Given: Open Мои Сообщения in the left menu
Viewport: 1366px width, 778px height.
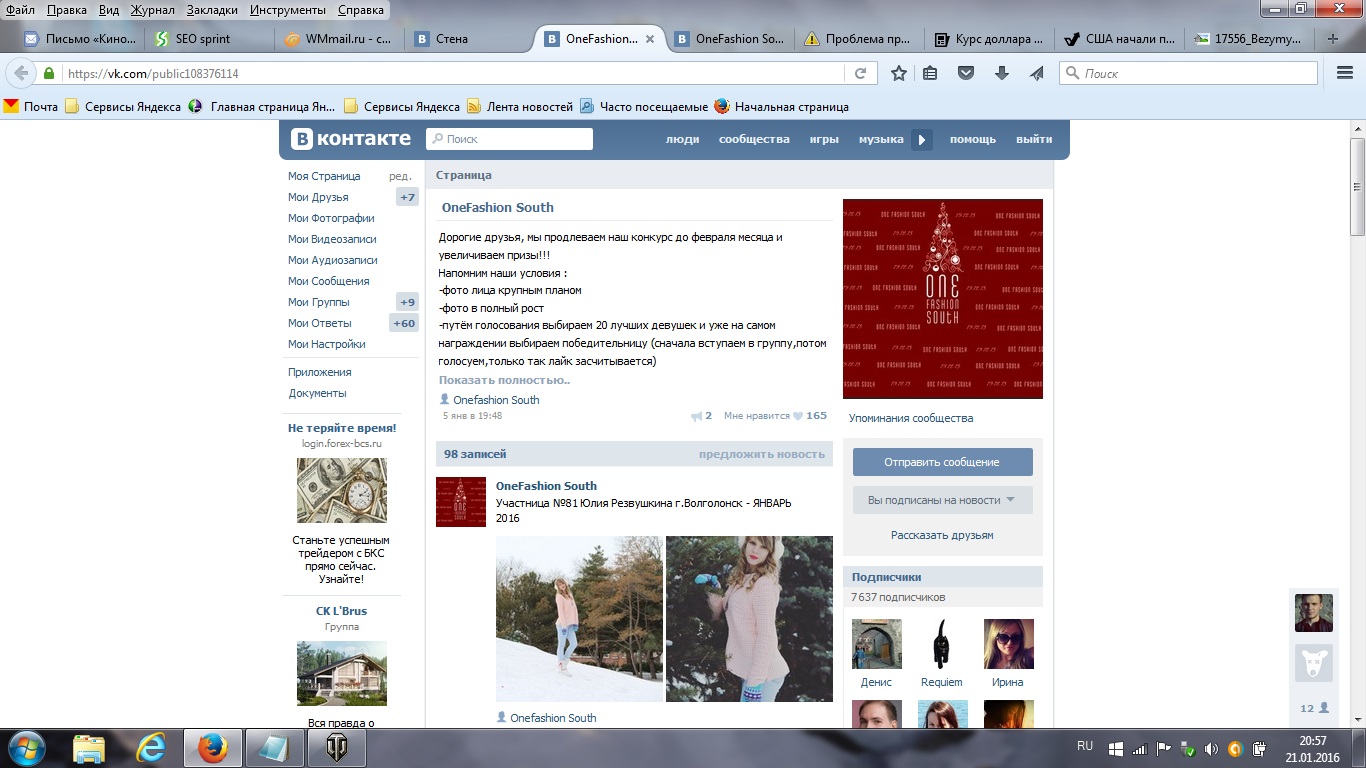Looking at the screenshot, I should coord(328,281).
